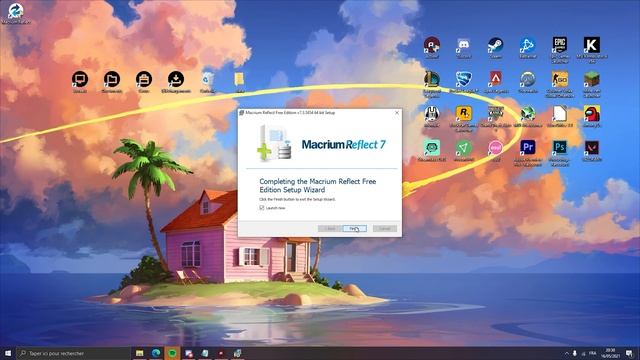This screenshot has height=360, width=640.
Task: Launch Discord from the desktop
Action: (464, 48)
